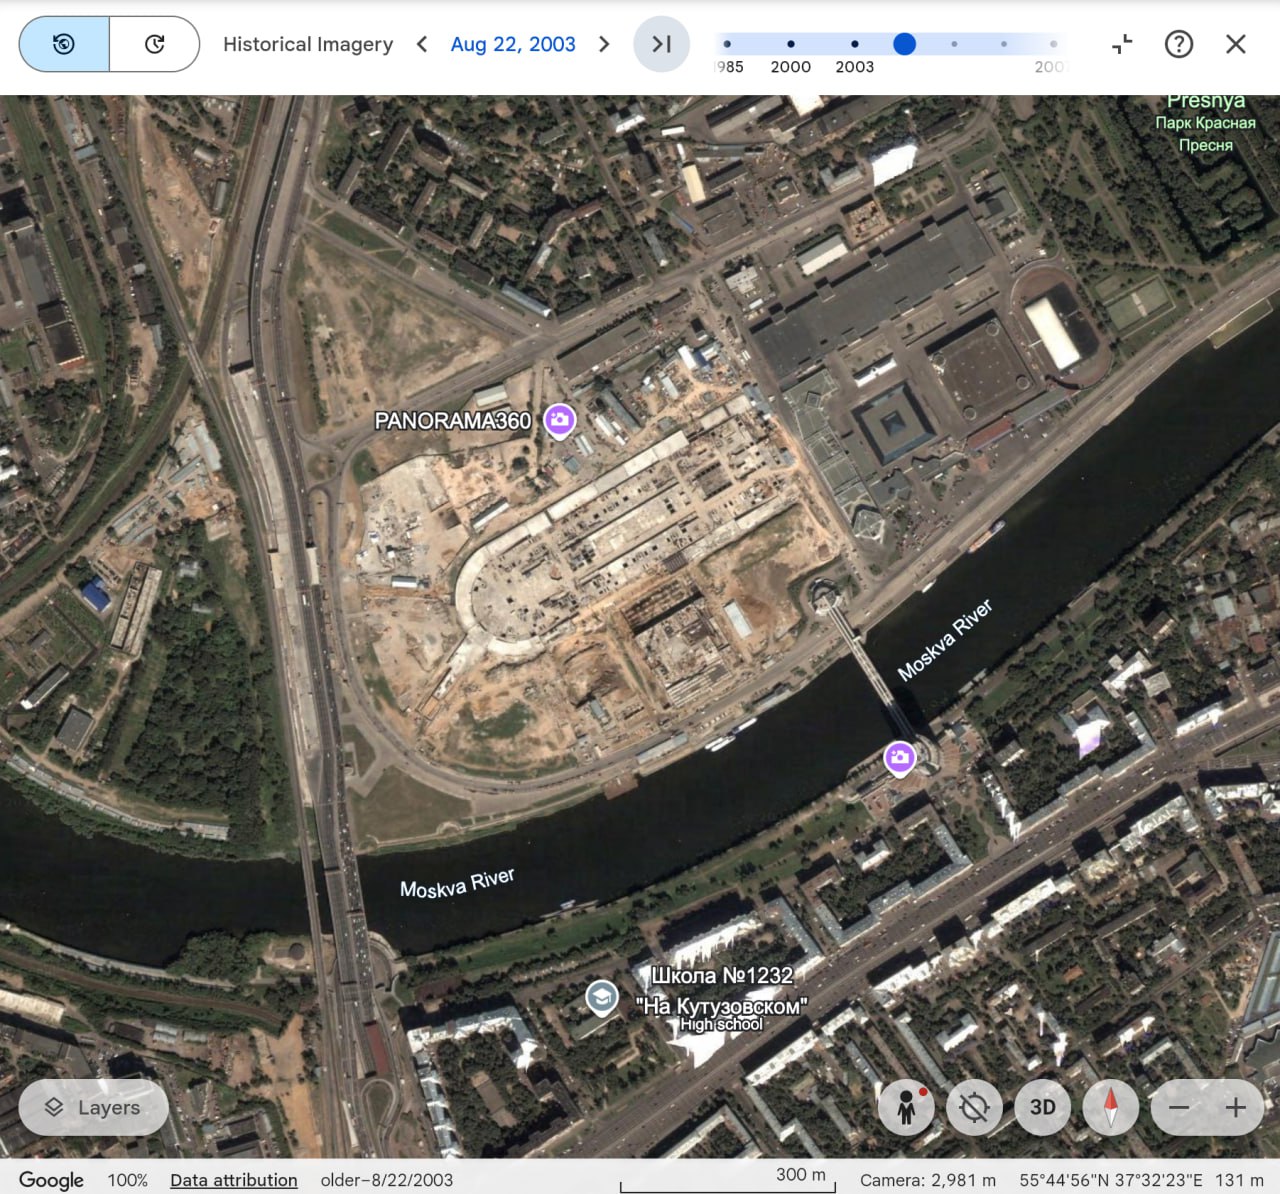Viewport: 1280px width, 1194px height.
Task: Select the 2000 dot on the timeline
Action: point(790,44)
